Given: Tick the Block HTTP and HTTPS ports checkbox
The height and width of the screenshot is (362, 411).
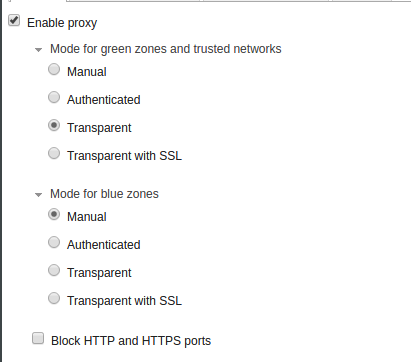Looking at the screenshot, I should point(38,338).
